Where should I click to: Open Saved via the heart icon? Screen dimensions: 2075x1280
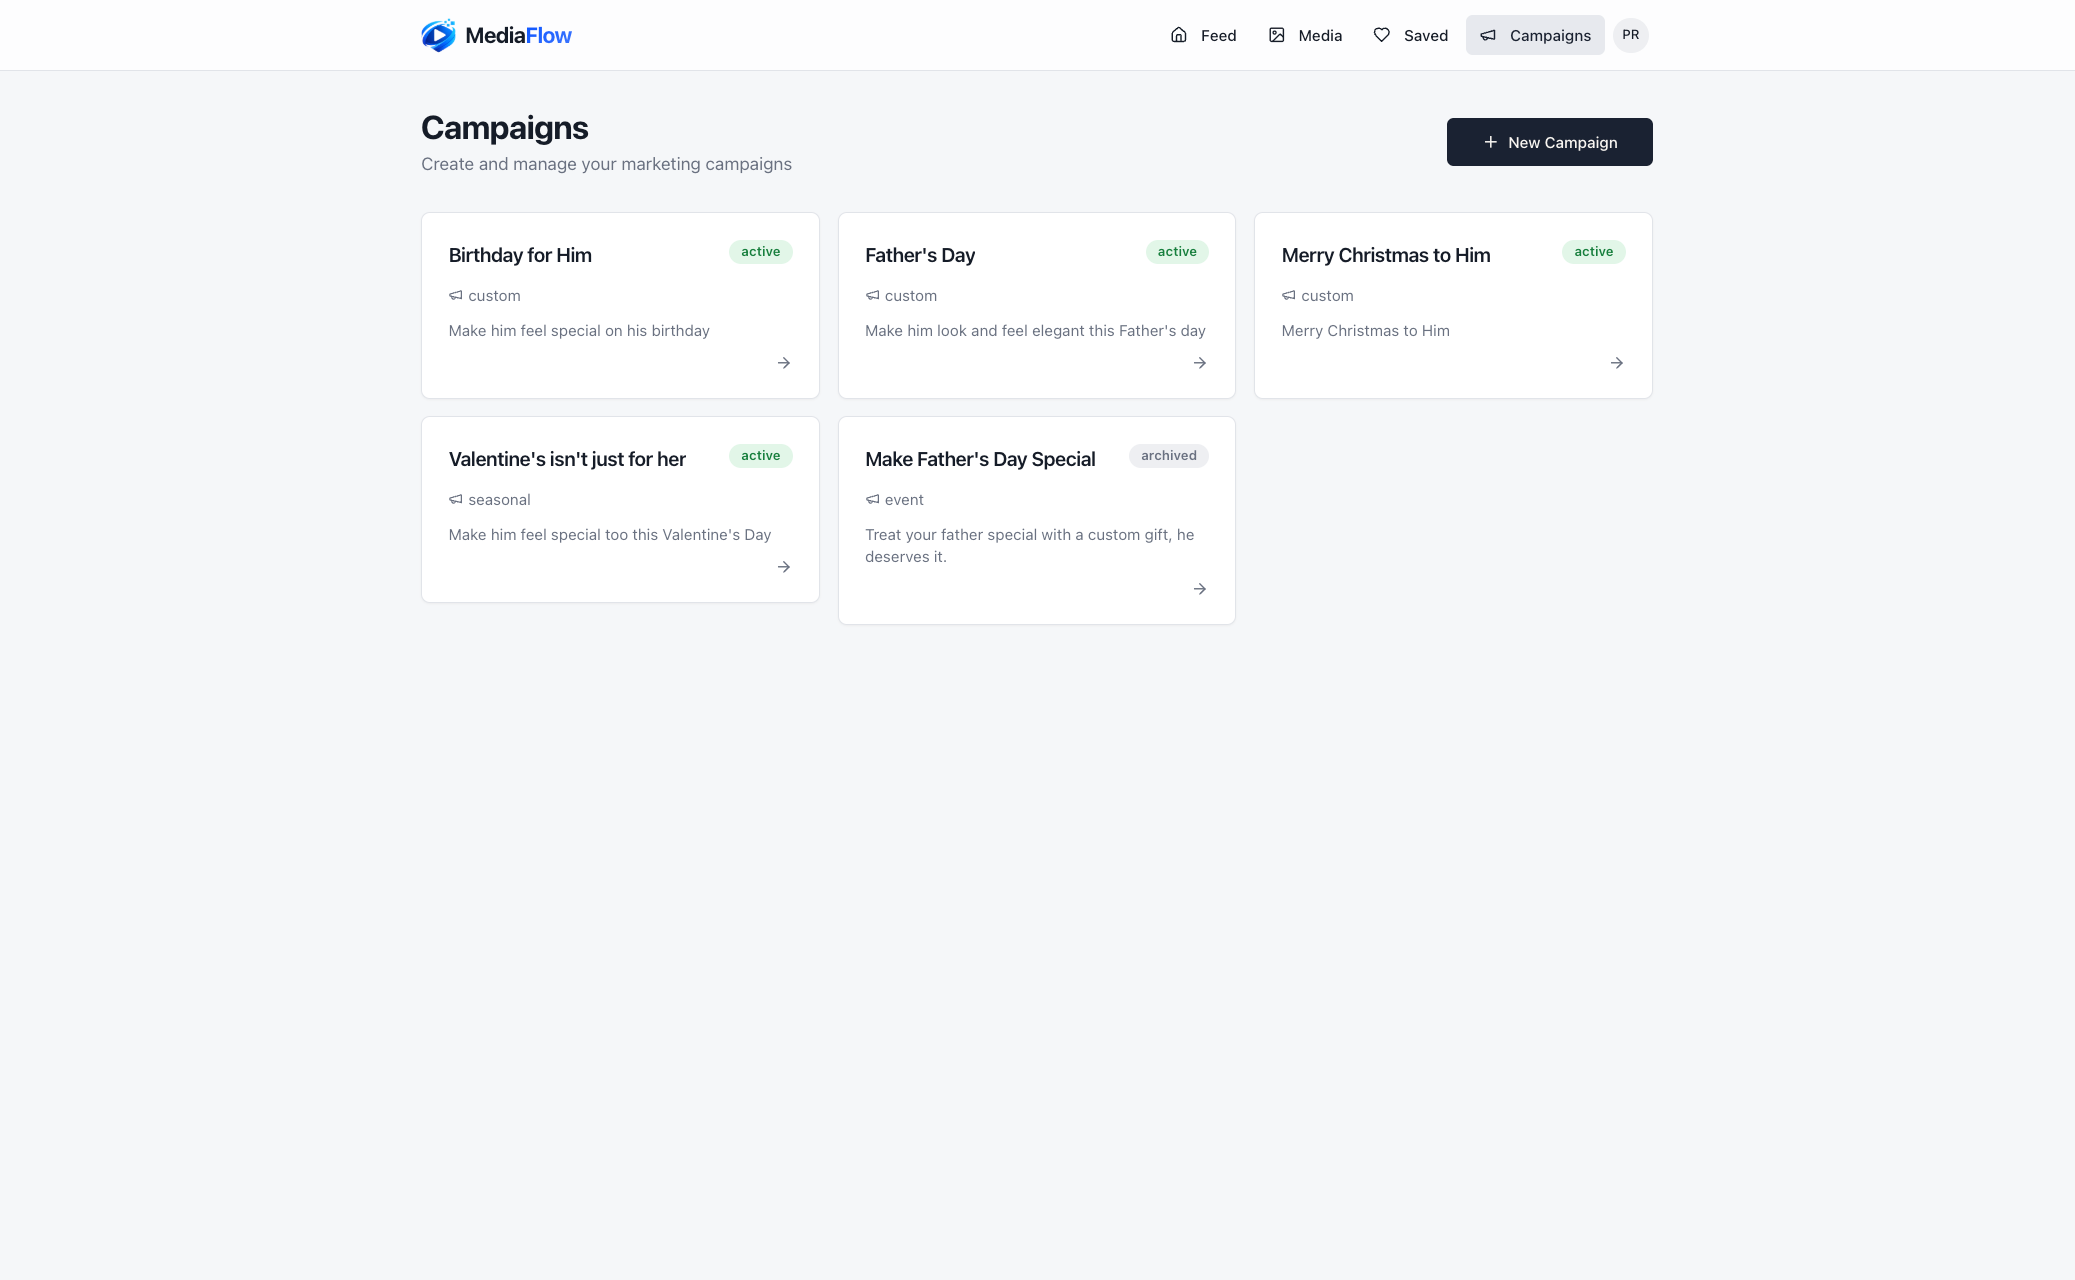tap(1382, 35)
